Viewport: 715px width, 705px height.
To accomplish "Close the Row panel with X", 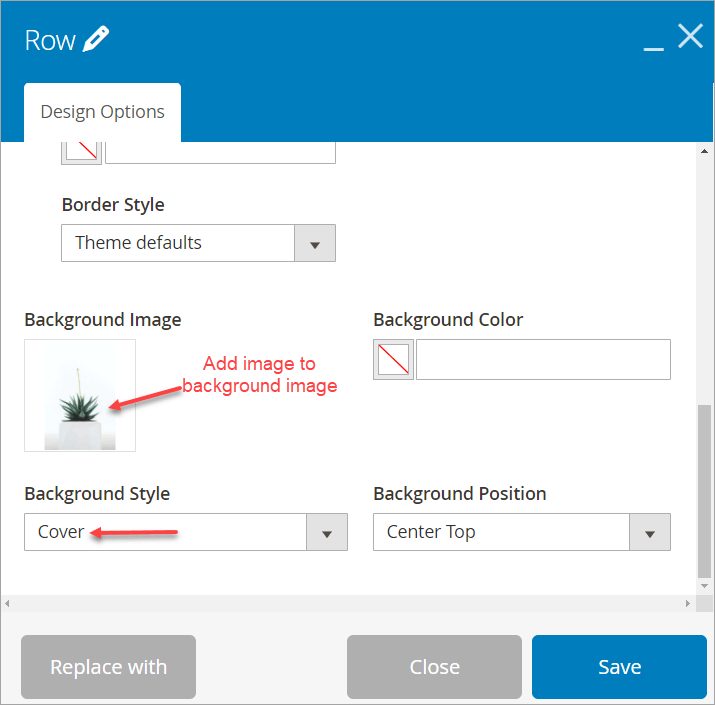I will [x=690, y=36].
